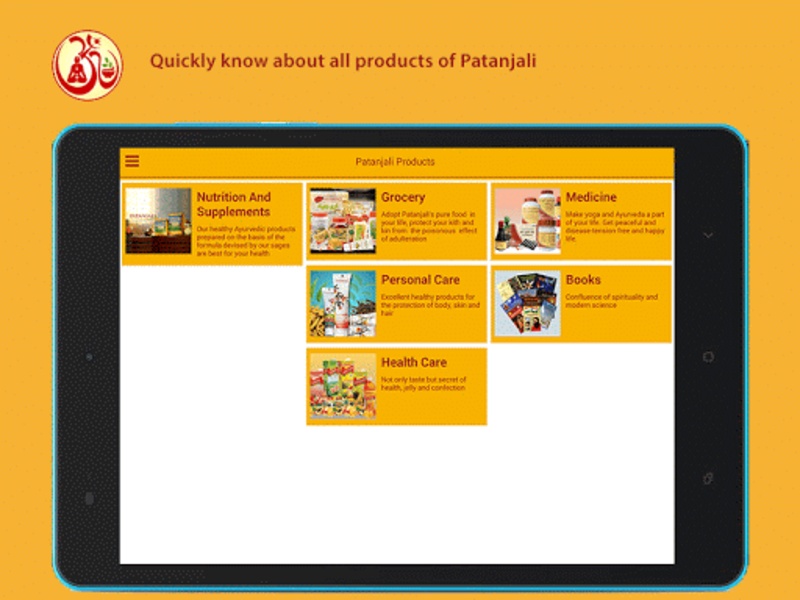
Task: Tap the tablet recent-apps bezel button
Action: coord(708,478)
